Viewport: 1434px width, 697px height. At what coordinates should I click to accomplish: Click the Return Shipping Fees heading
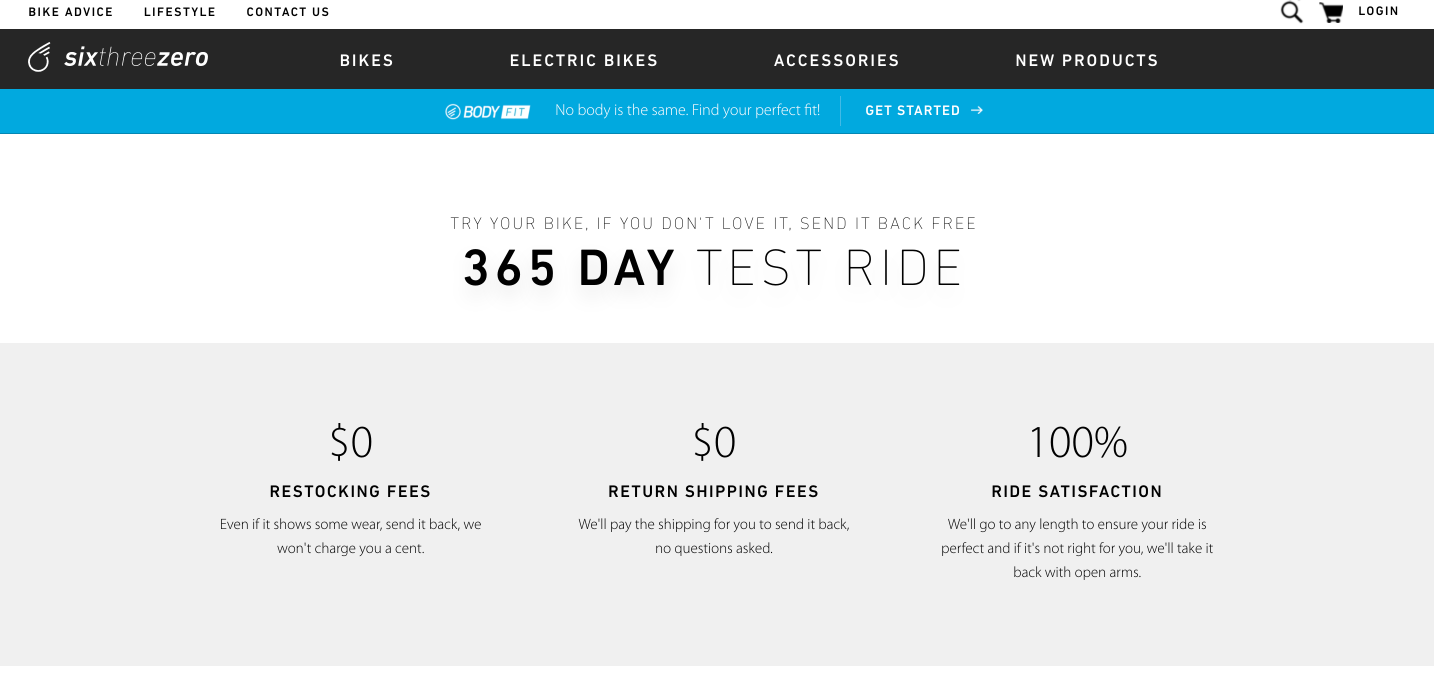(713, 491)
